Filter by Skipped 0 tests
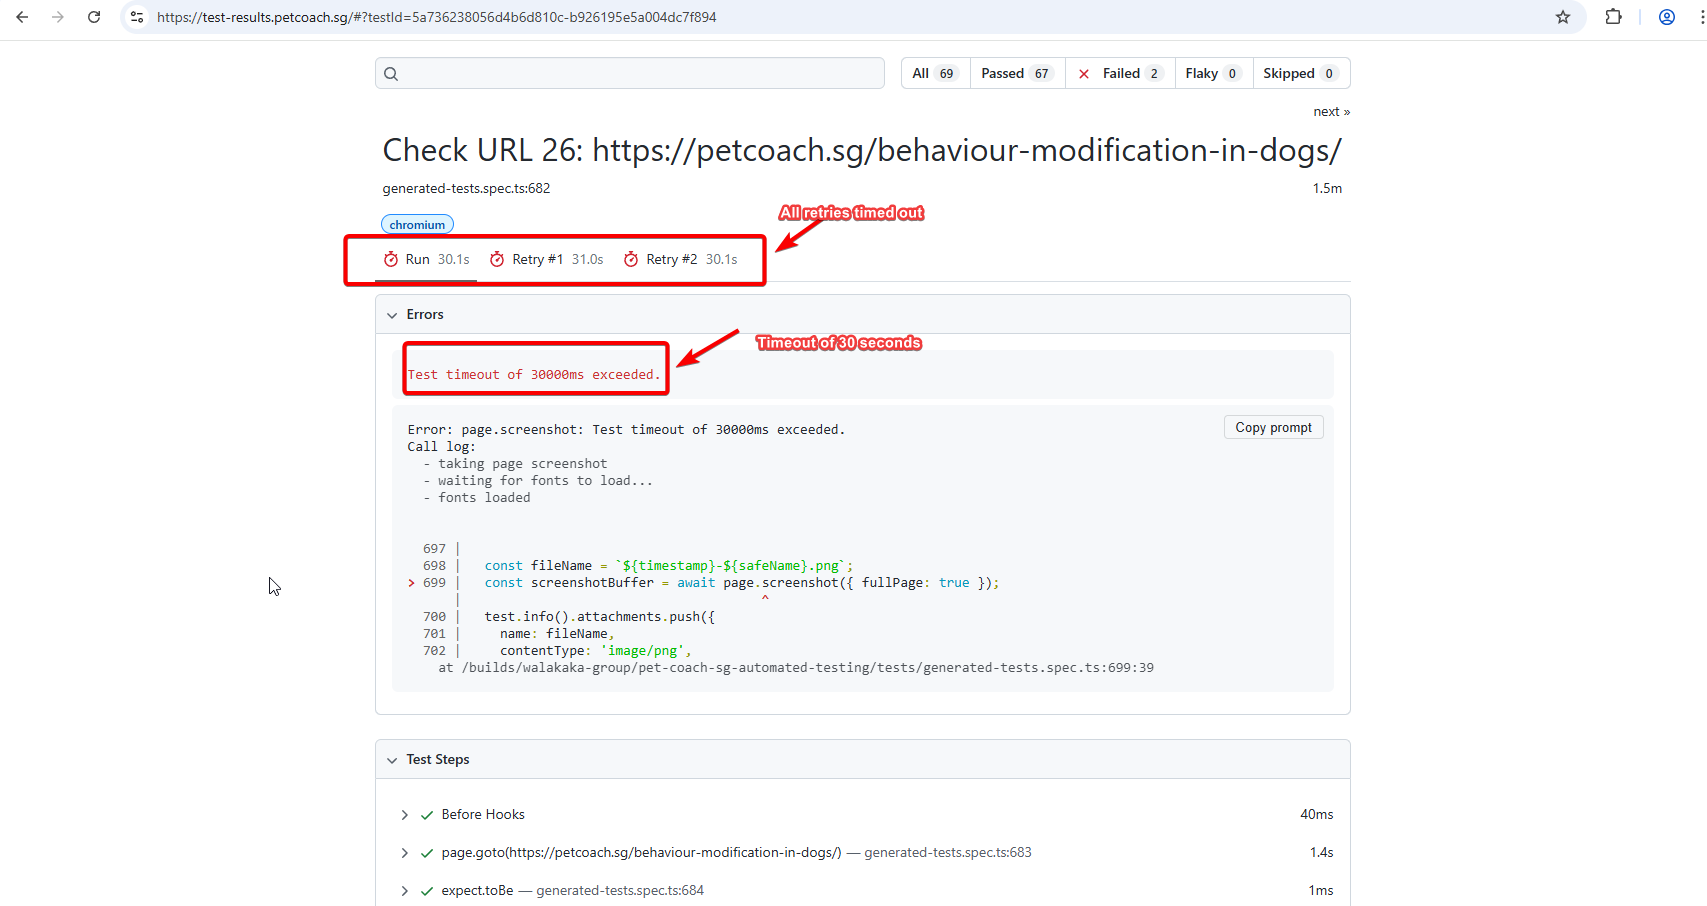Viewport: 1707px width, 906px height. [x=1301, y=74]
